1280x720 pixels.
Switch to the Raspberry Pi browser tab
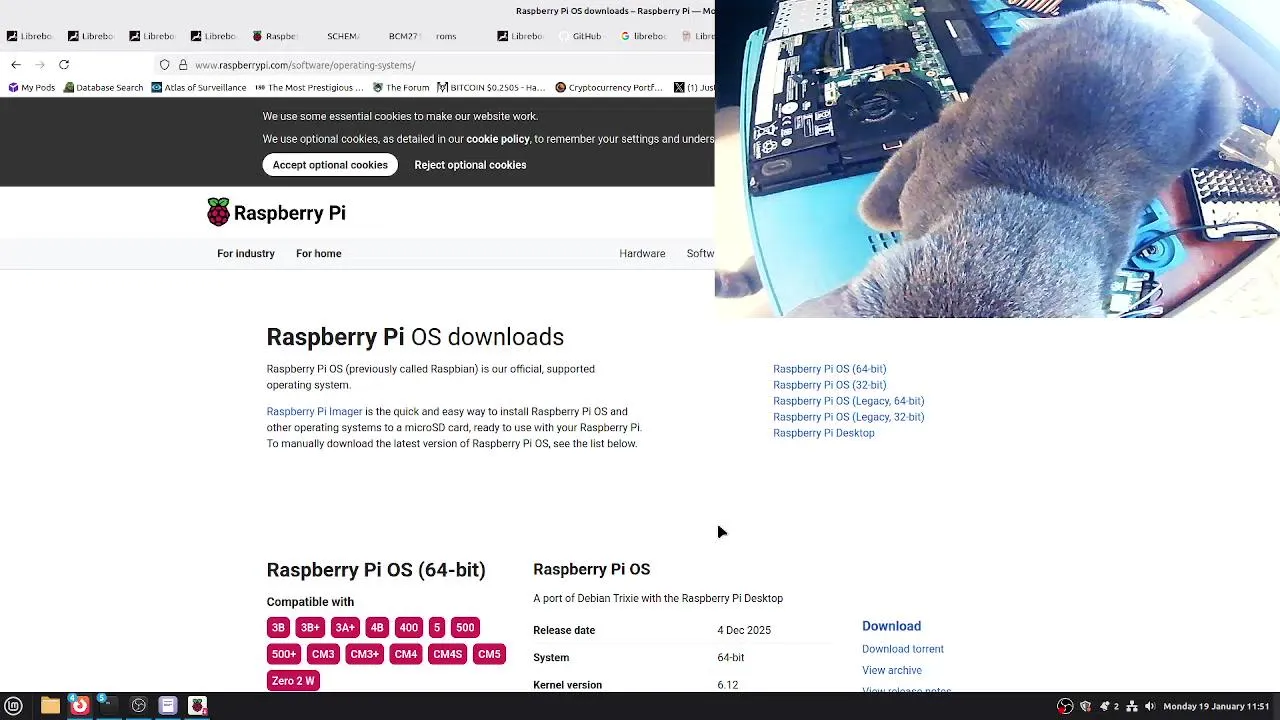[x=275, y=36]
